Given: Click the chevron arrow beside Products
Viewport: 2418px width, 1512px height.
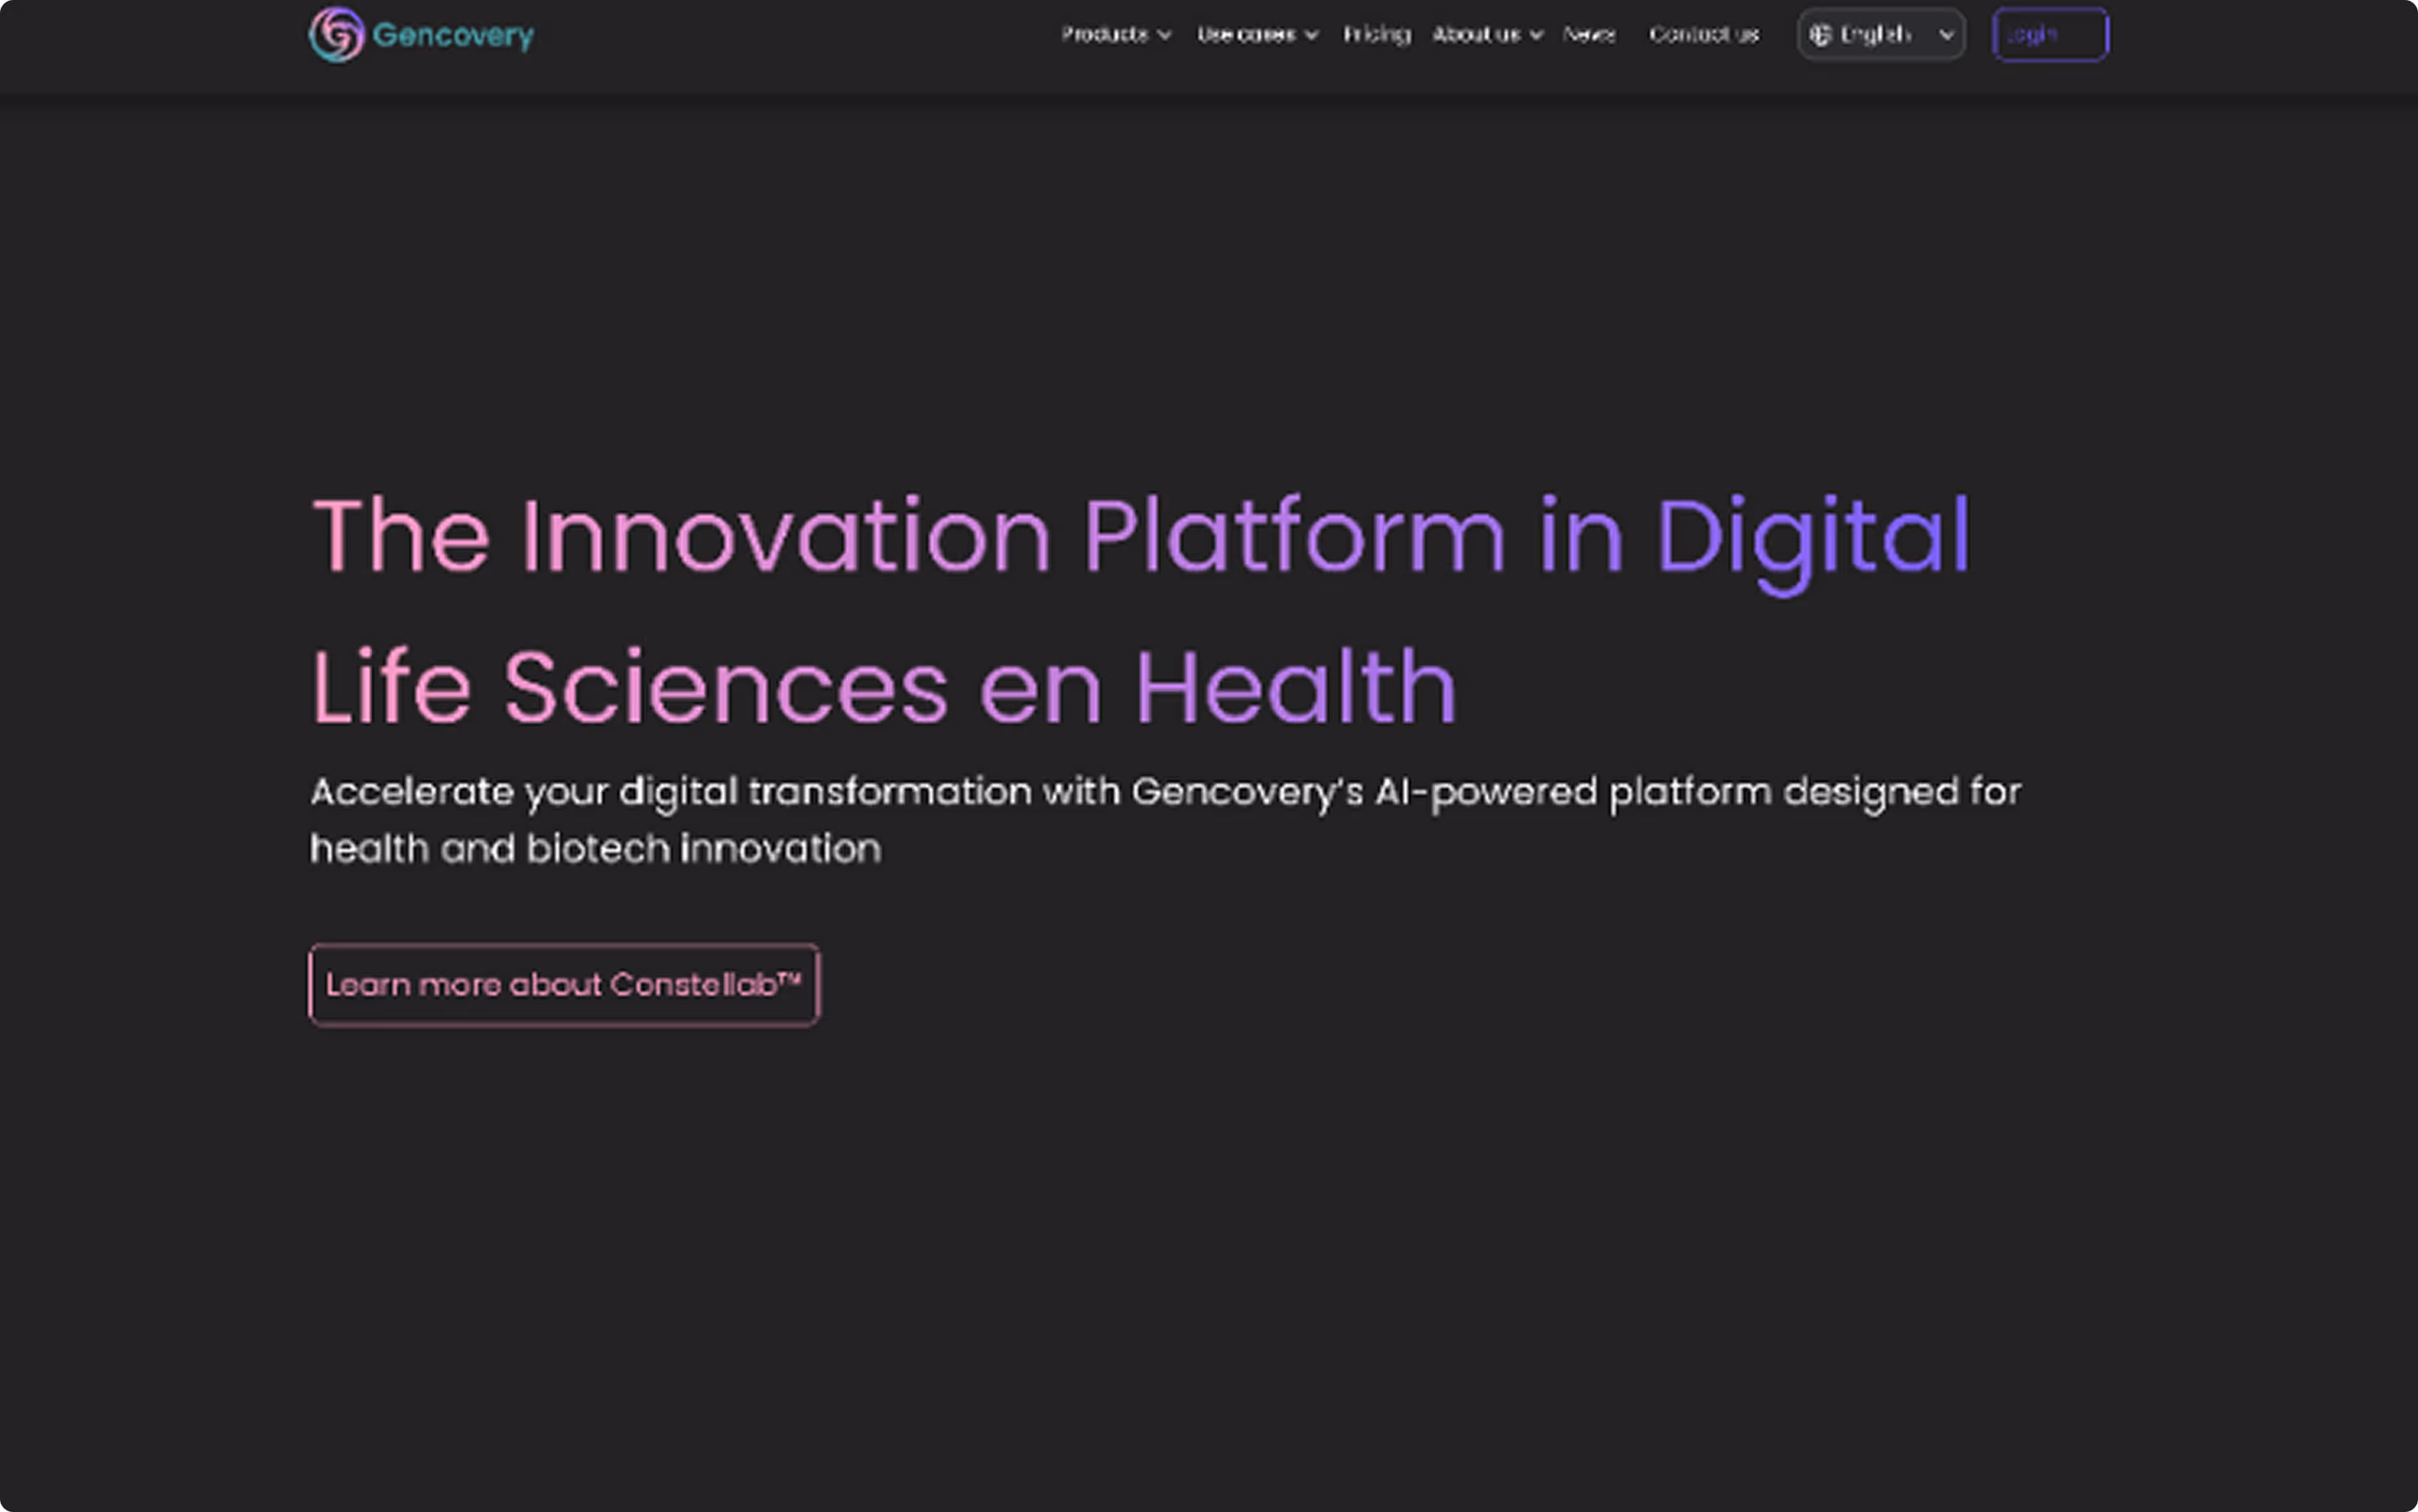Looking at the screenshot, I should point(1164,35).
